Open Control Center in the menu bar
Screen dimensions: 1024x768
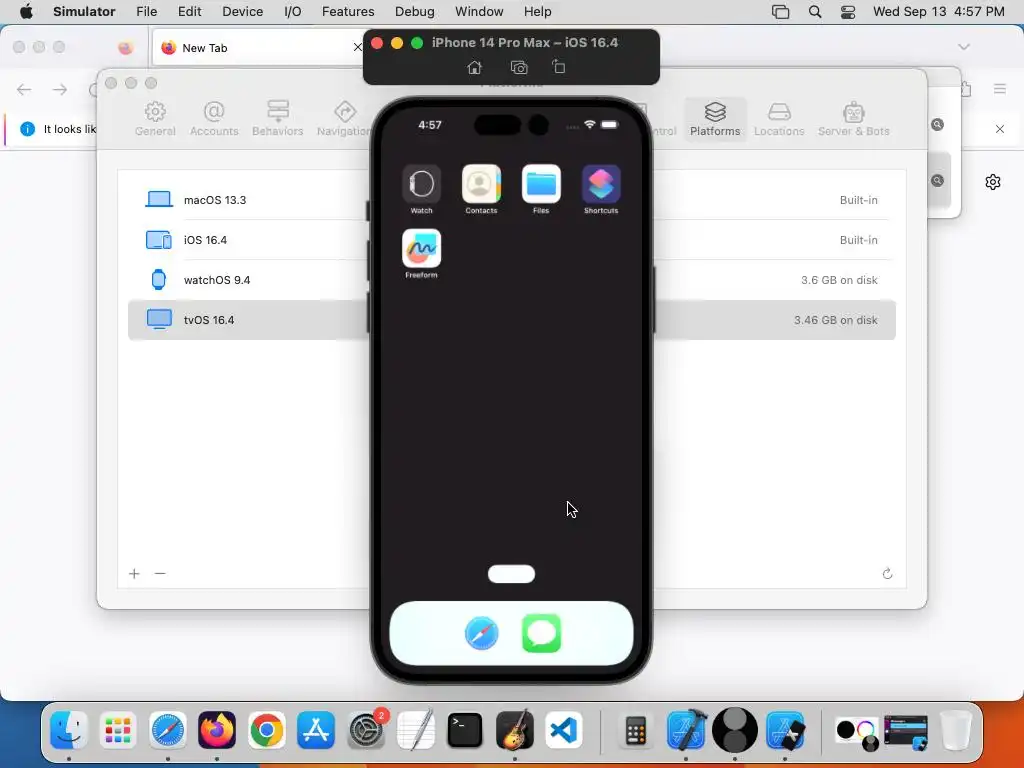click(848, 12)
